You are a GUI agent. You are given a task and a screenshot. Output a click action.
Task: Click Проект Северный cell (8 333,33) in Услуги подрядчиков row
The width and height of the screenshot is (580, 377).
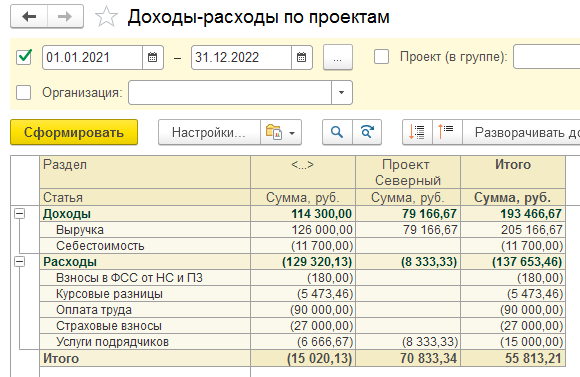point(408,342)
